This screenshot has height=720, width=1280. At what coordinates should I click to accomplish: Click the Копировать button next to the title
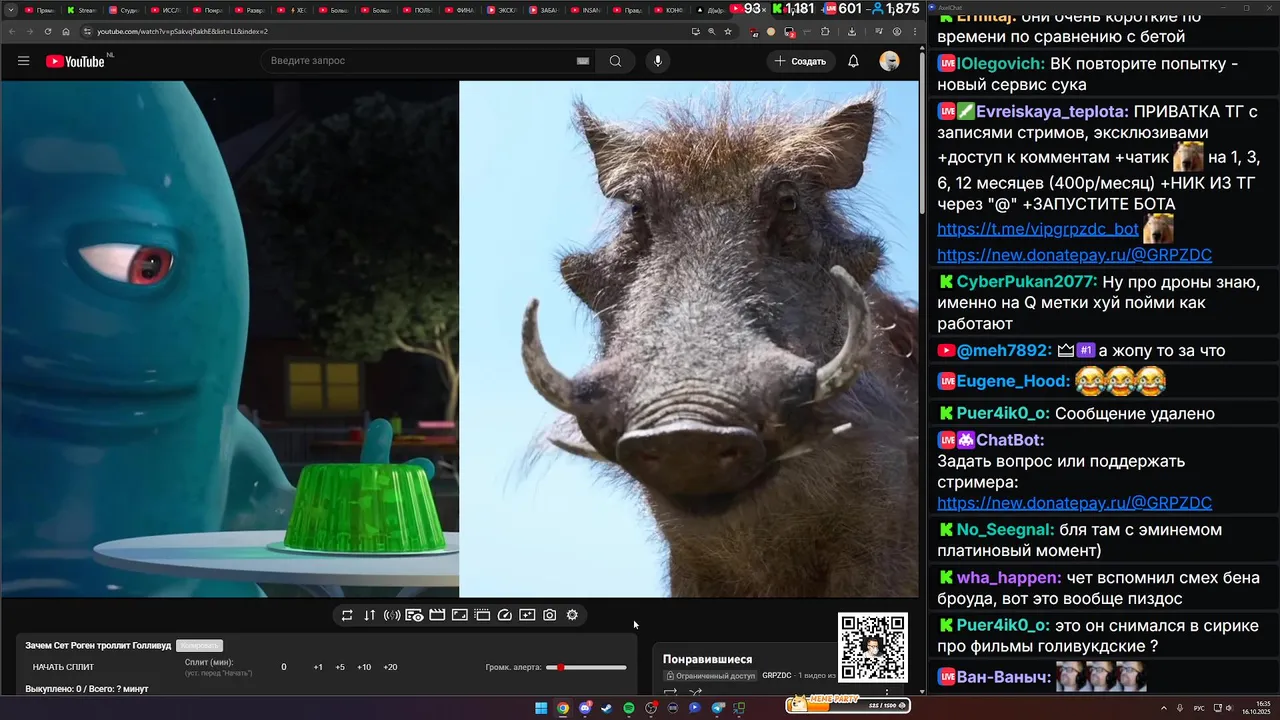(x=199, y=646)
